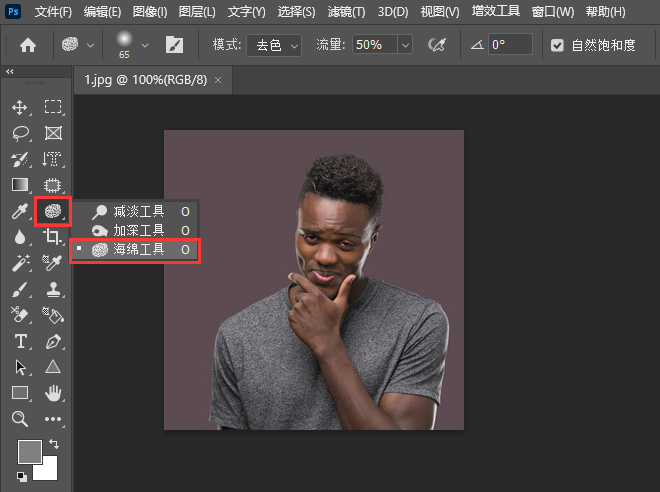Toggle the 自然饱和度 (Vibrance) checkbox
Viewport: 660px width, 492px height.
pos(558,45)
